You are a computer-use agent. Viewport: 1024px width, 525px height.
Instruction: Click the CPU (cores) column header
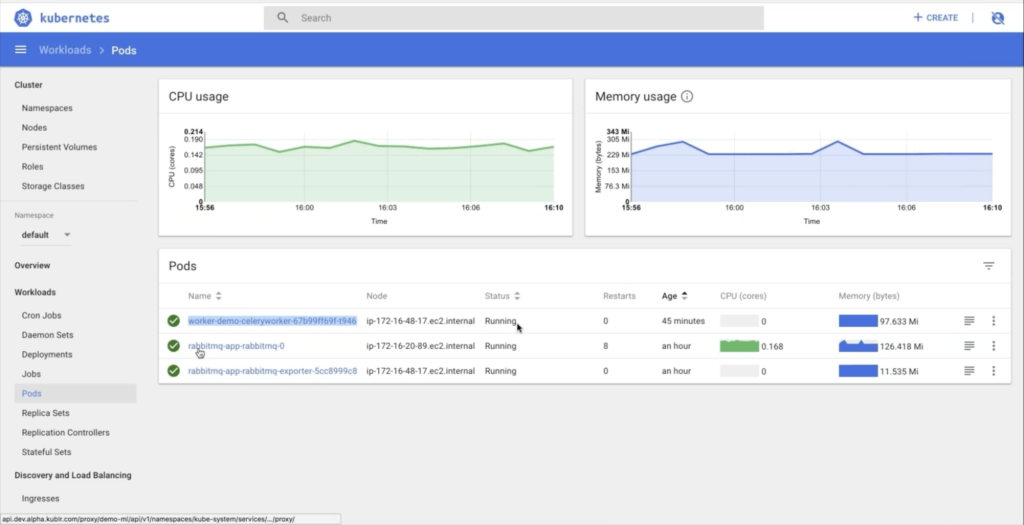tap(743, 296)
